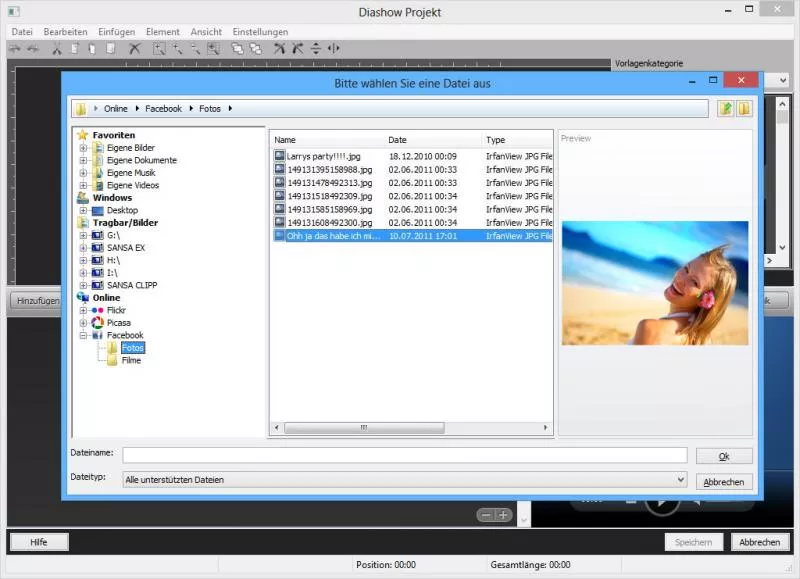Select the Picasa tree item
800x579 pixels.
coord(119,323)
